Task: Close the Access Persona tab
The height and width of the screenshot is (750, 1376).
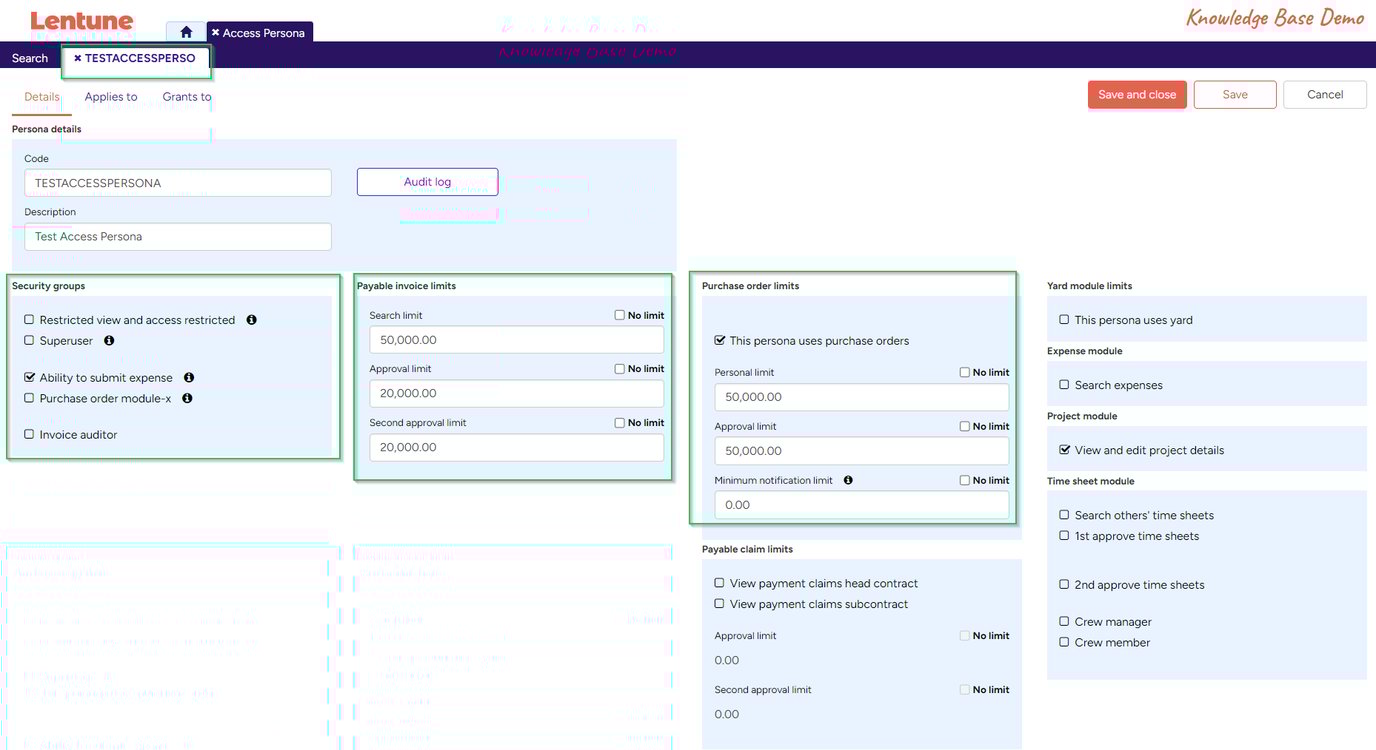Action: pyautogui.click(x=215, y=33)
